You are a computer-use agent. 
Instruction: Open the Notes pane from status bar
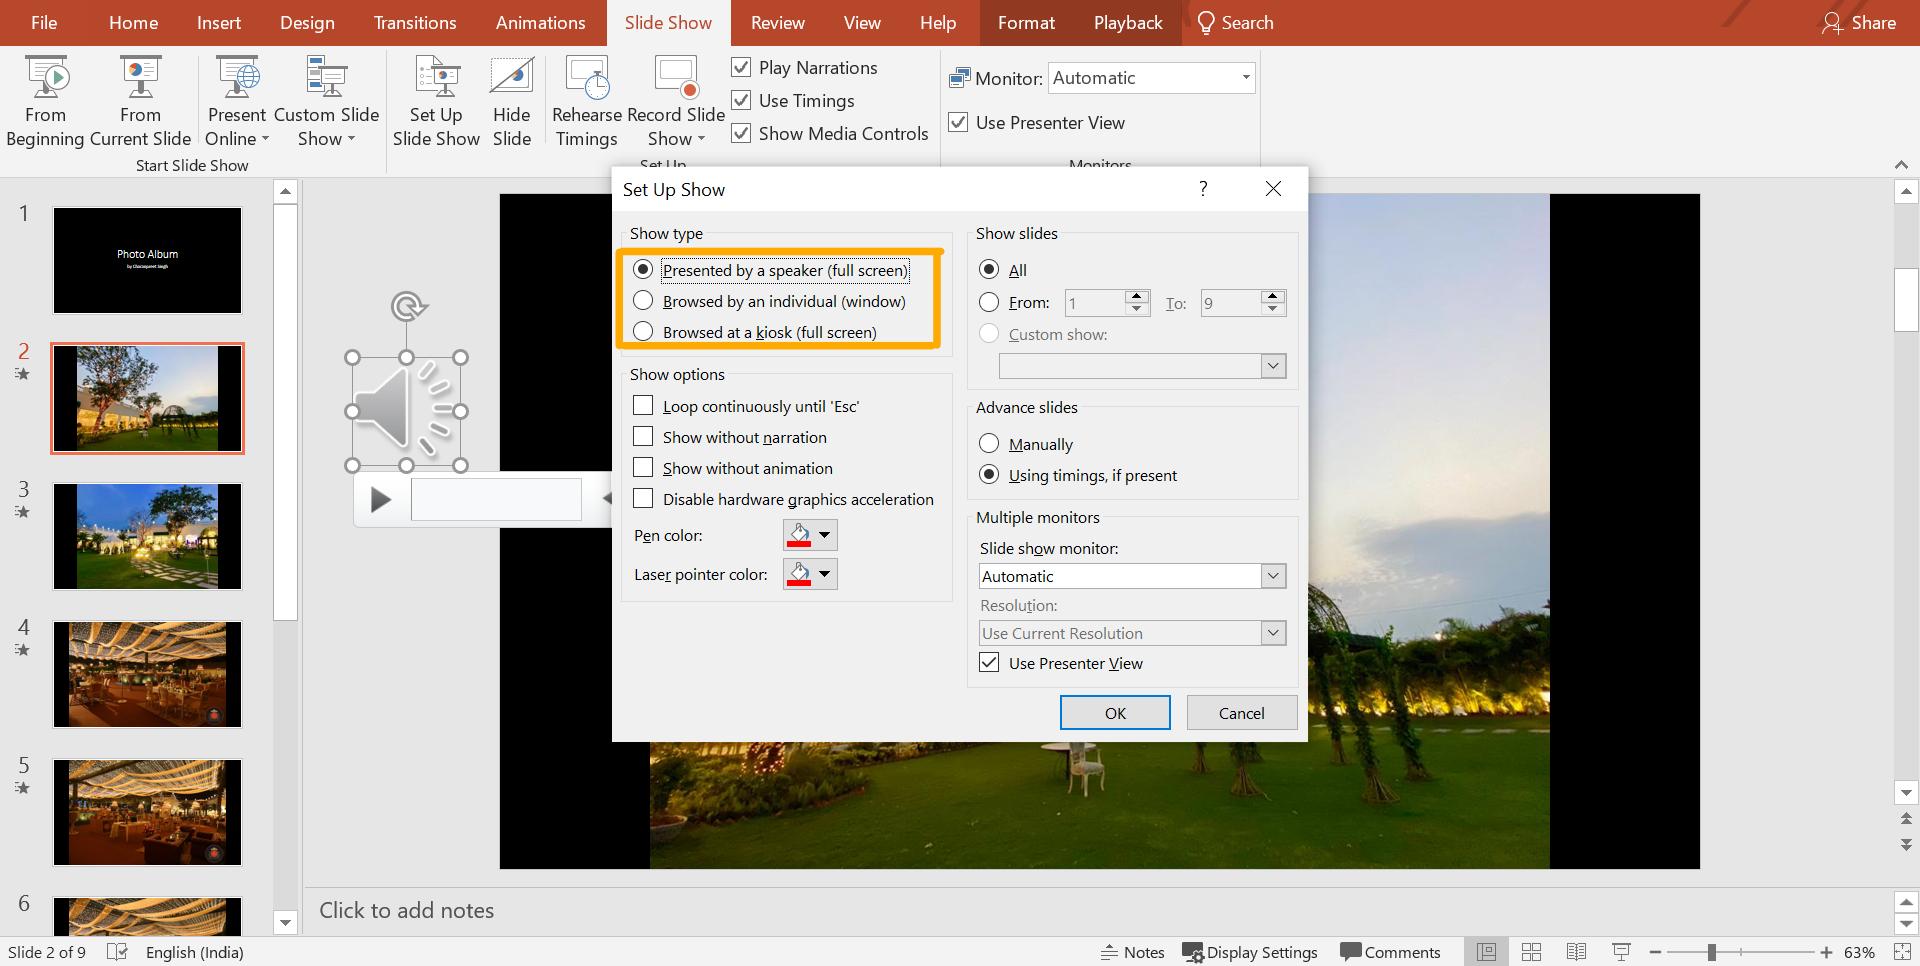click(1133, 952)
